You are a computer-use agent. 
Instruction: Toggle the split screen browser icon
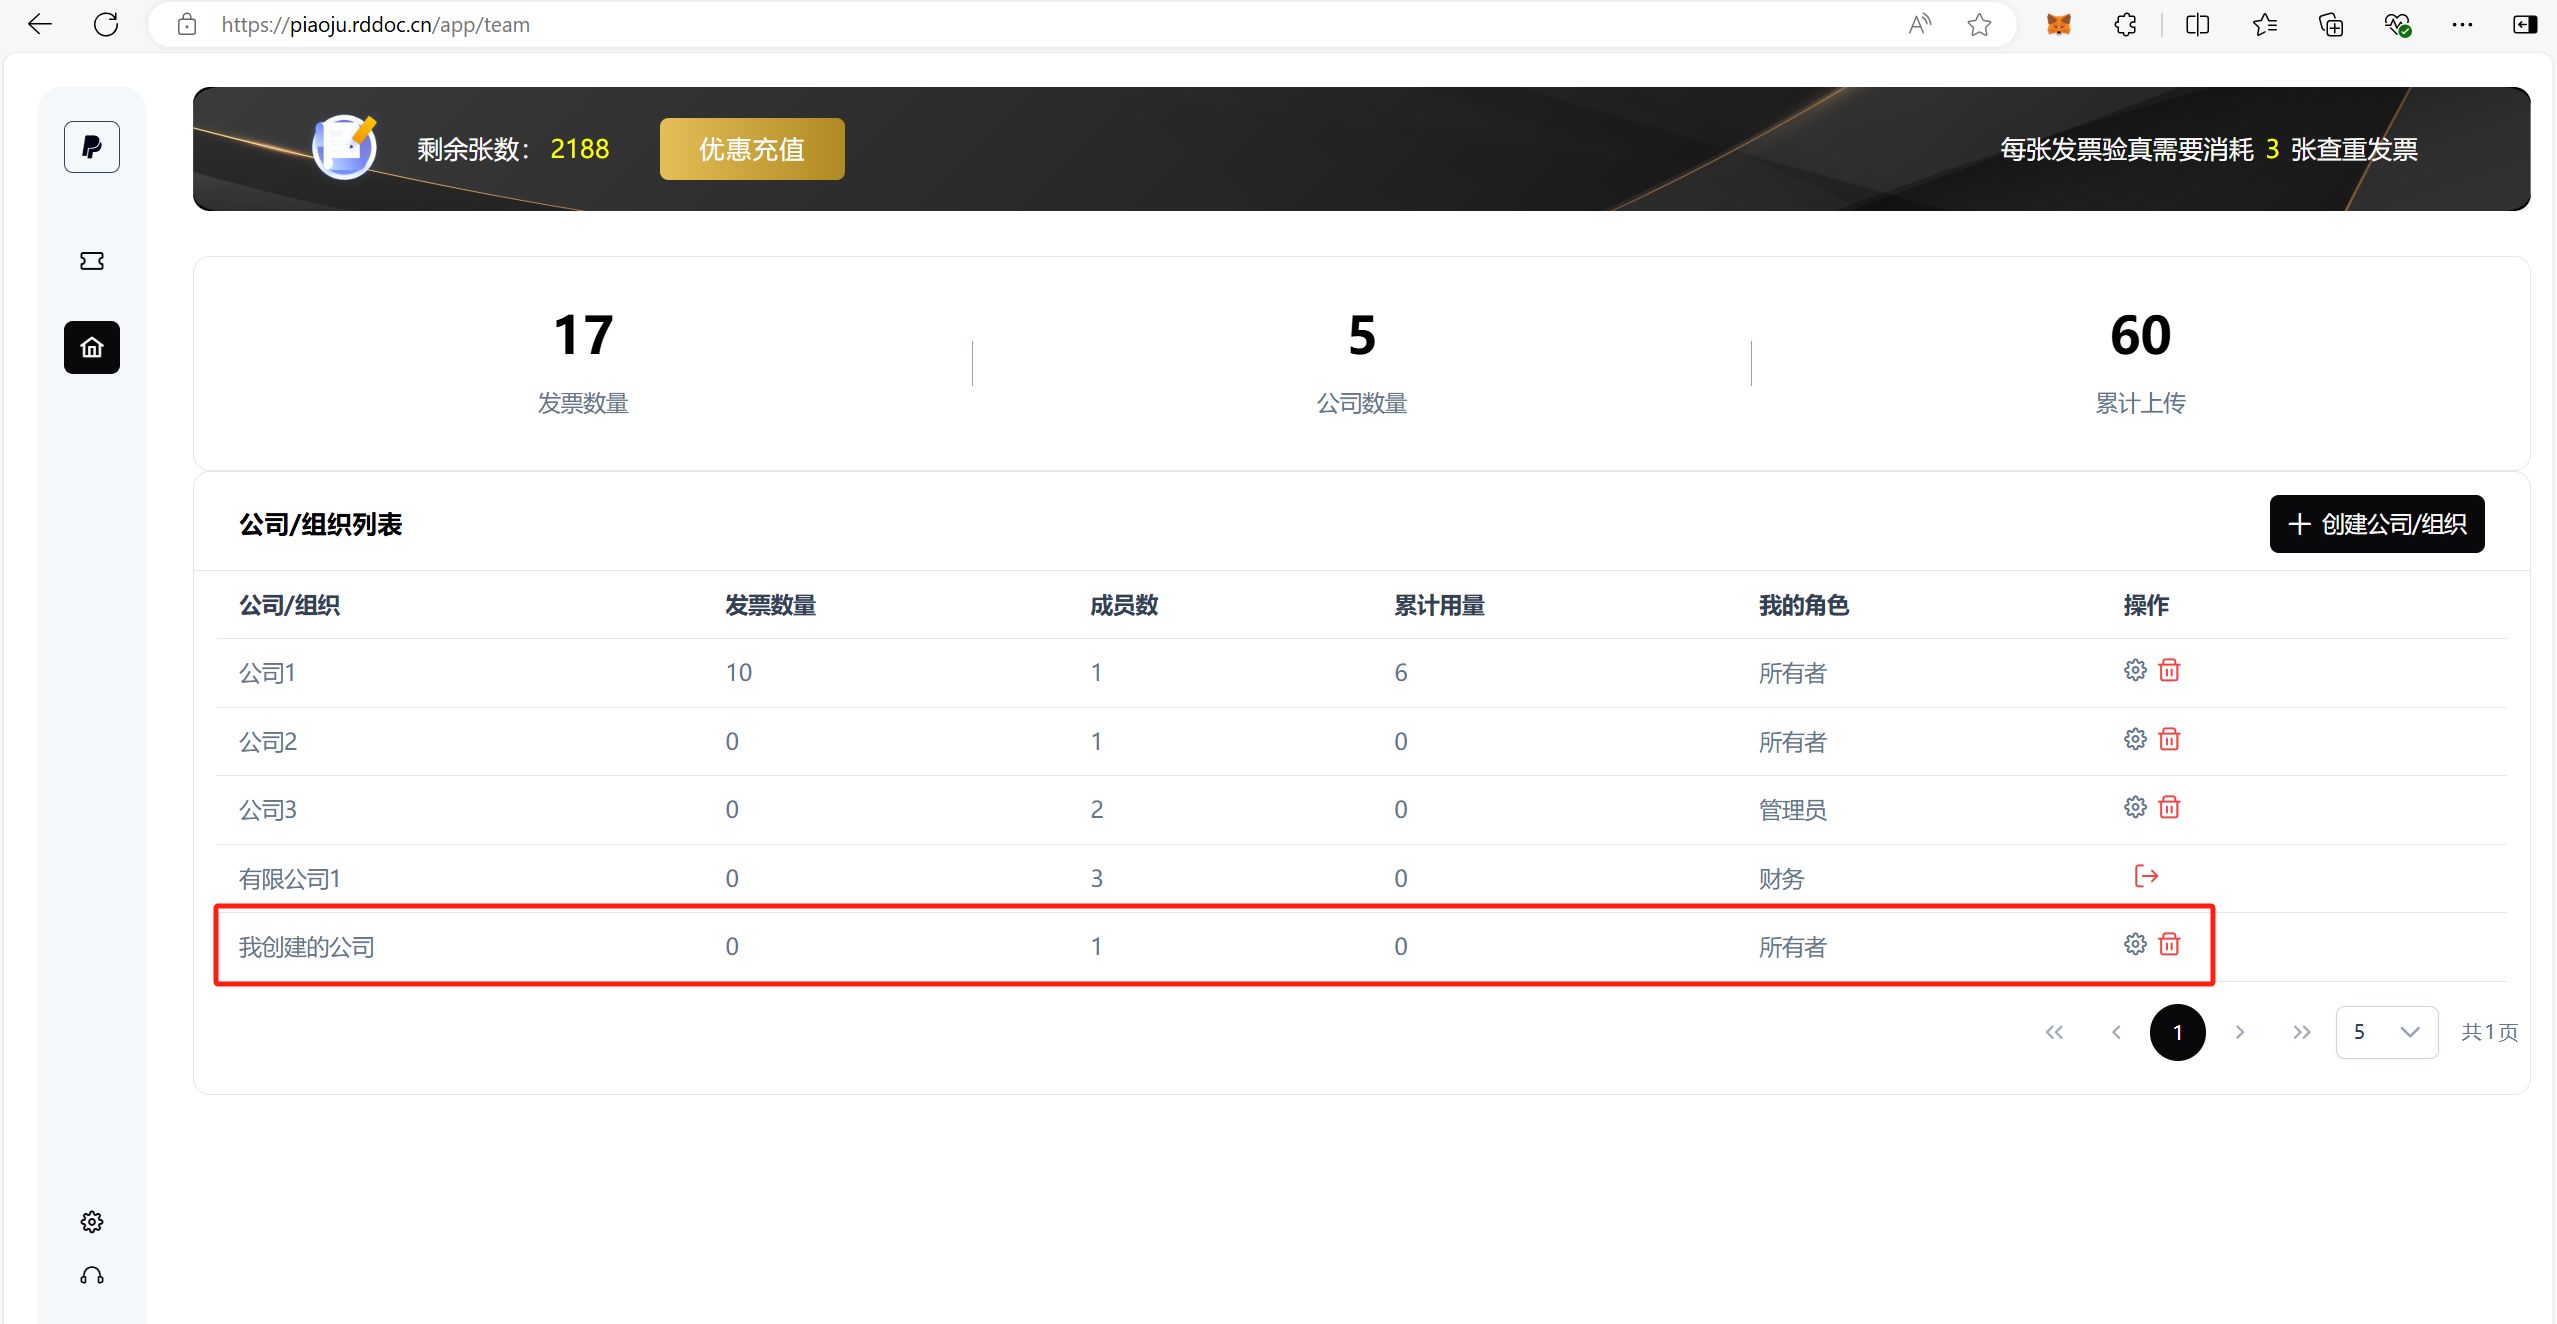(2198, 25)
